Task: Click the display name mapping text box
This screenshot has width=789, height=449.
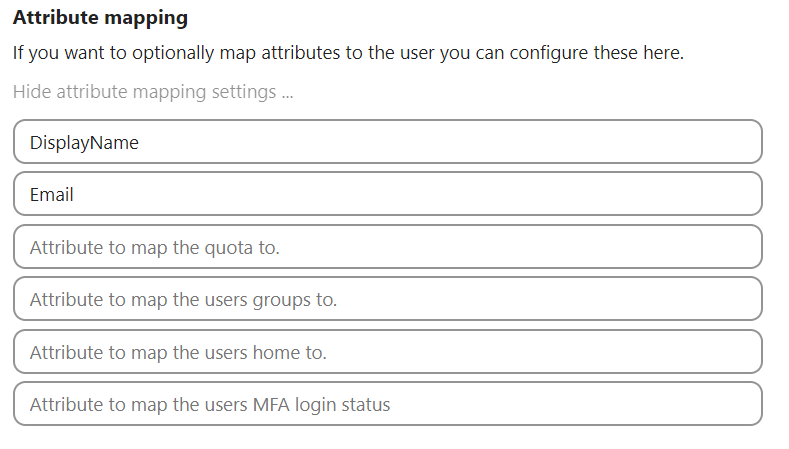Action: [388, 142]
